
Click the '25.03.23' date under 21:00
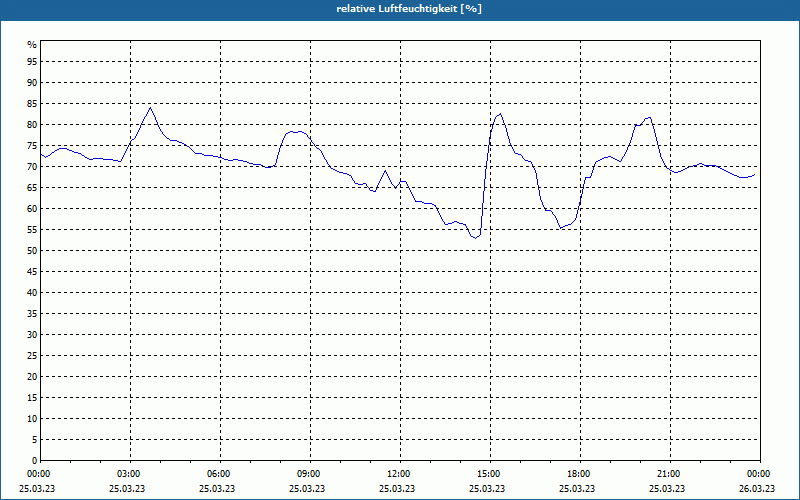[x=667, y=488]
